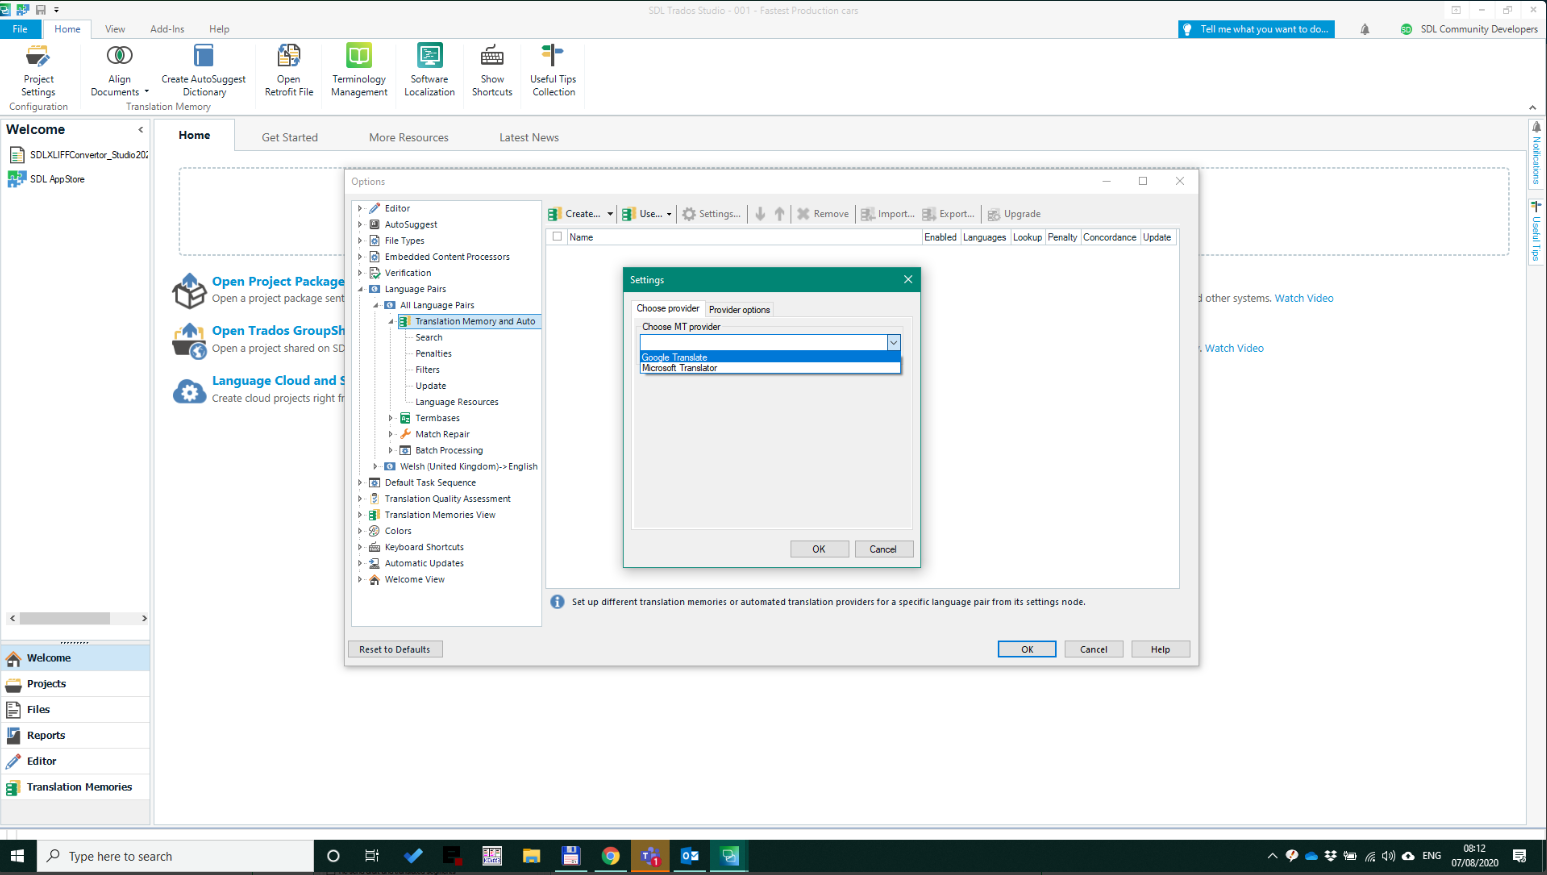The image size is (1547, 875).
Task: Click Help button in Options dialog
Action: [1160, 649]
